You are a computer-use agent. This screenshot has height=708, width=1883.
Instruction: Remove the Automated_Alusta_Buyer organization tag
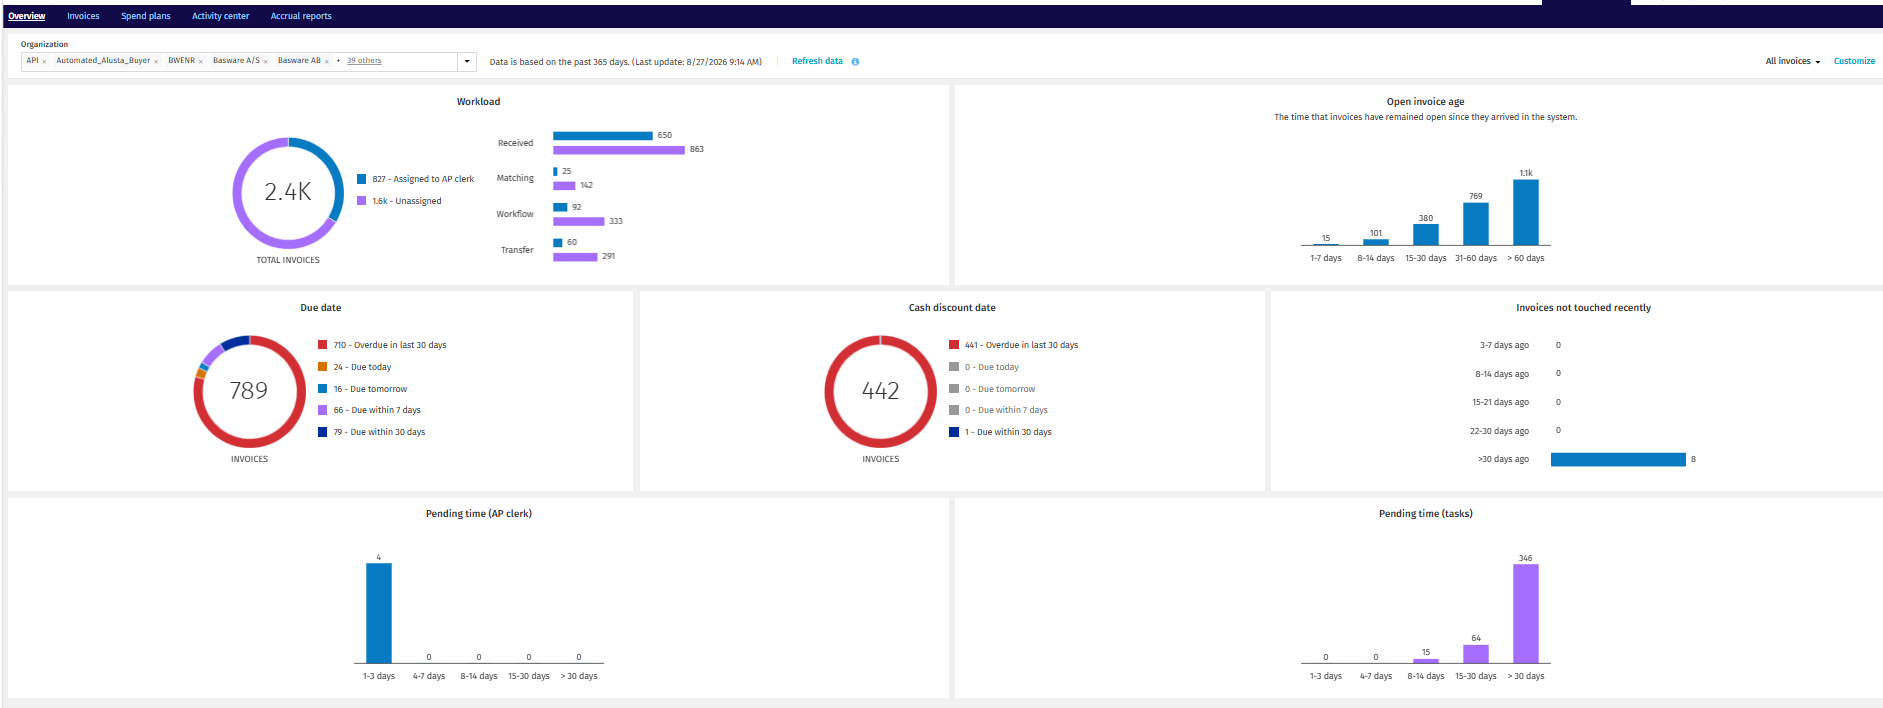click(156, 62)
